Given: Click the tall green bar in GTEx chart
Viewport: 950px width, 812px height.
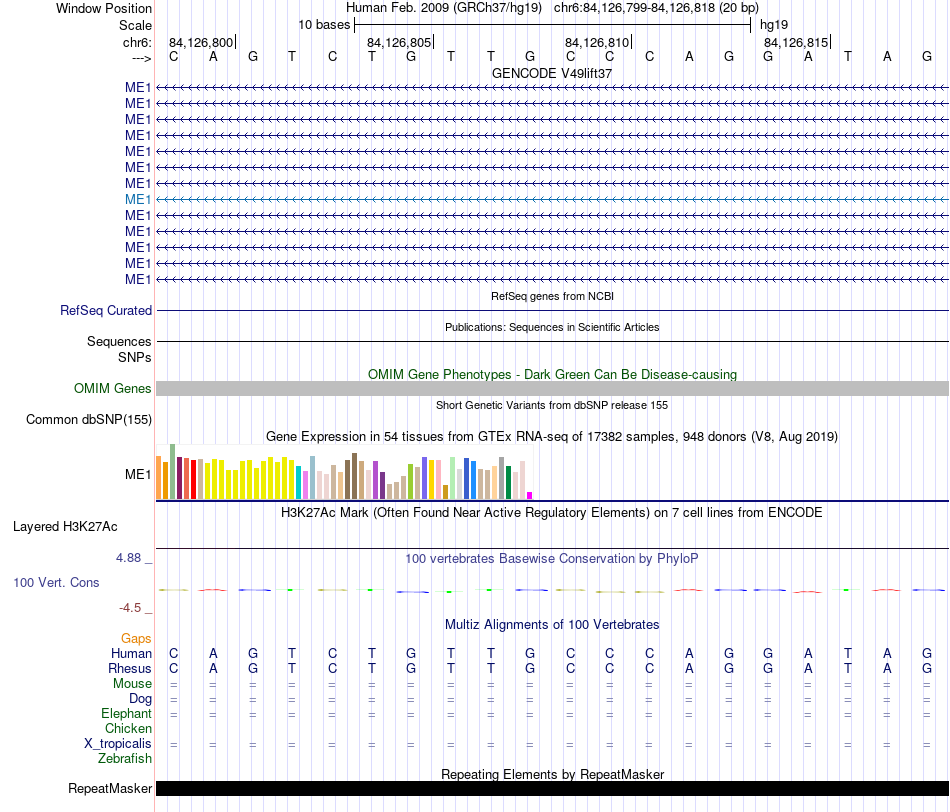Looking at the screenshot, I should point(173,471).
